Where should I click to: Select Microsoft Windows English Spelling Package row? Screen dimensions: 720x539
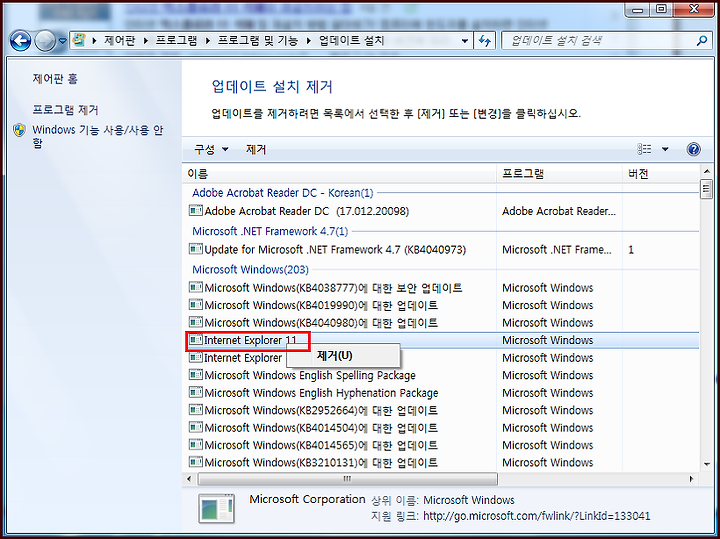click(x=443, y=375)
